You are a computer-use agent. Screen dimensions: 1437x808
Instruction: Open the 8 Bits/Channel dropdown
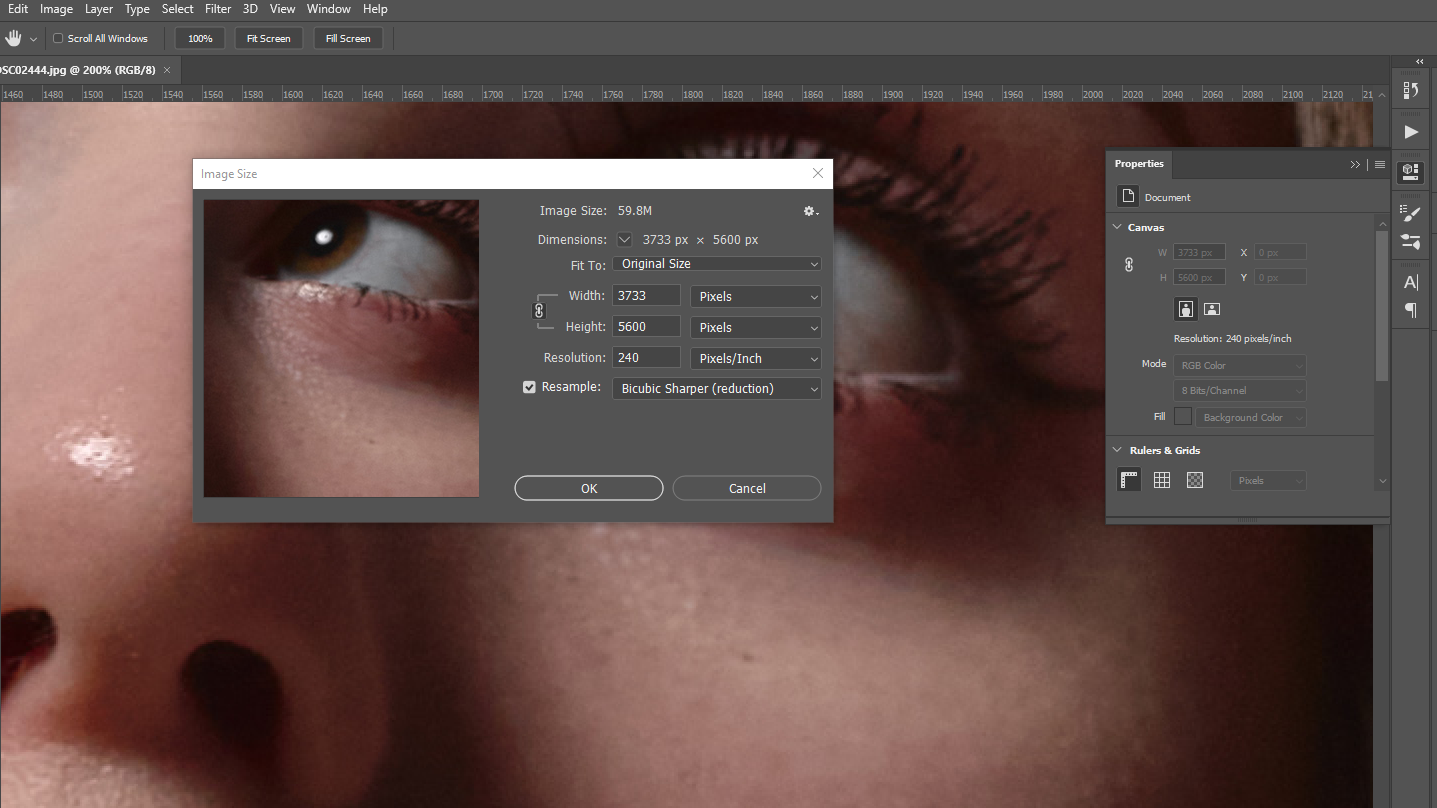[1240, 390]
